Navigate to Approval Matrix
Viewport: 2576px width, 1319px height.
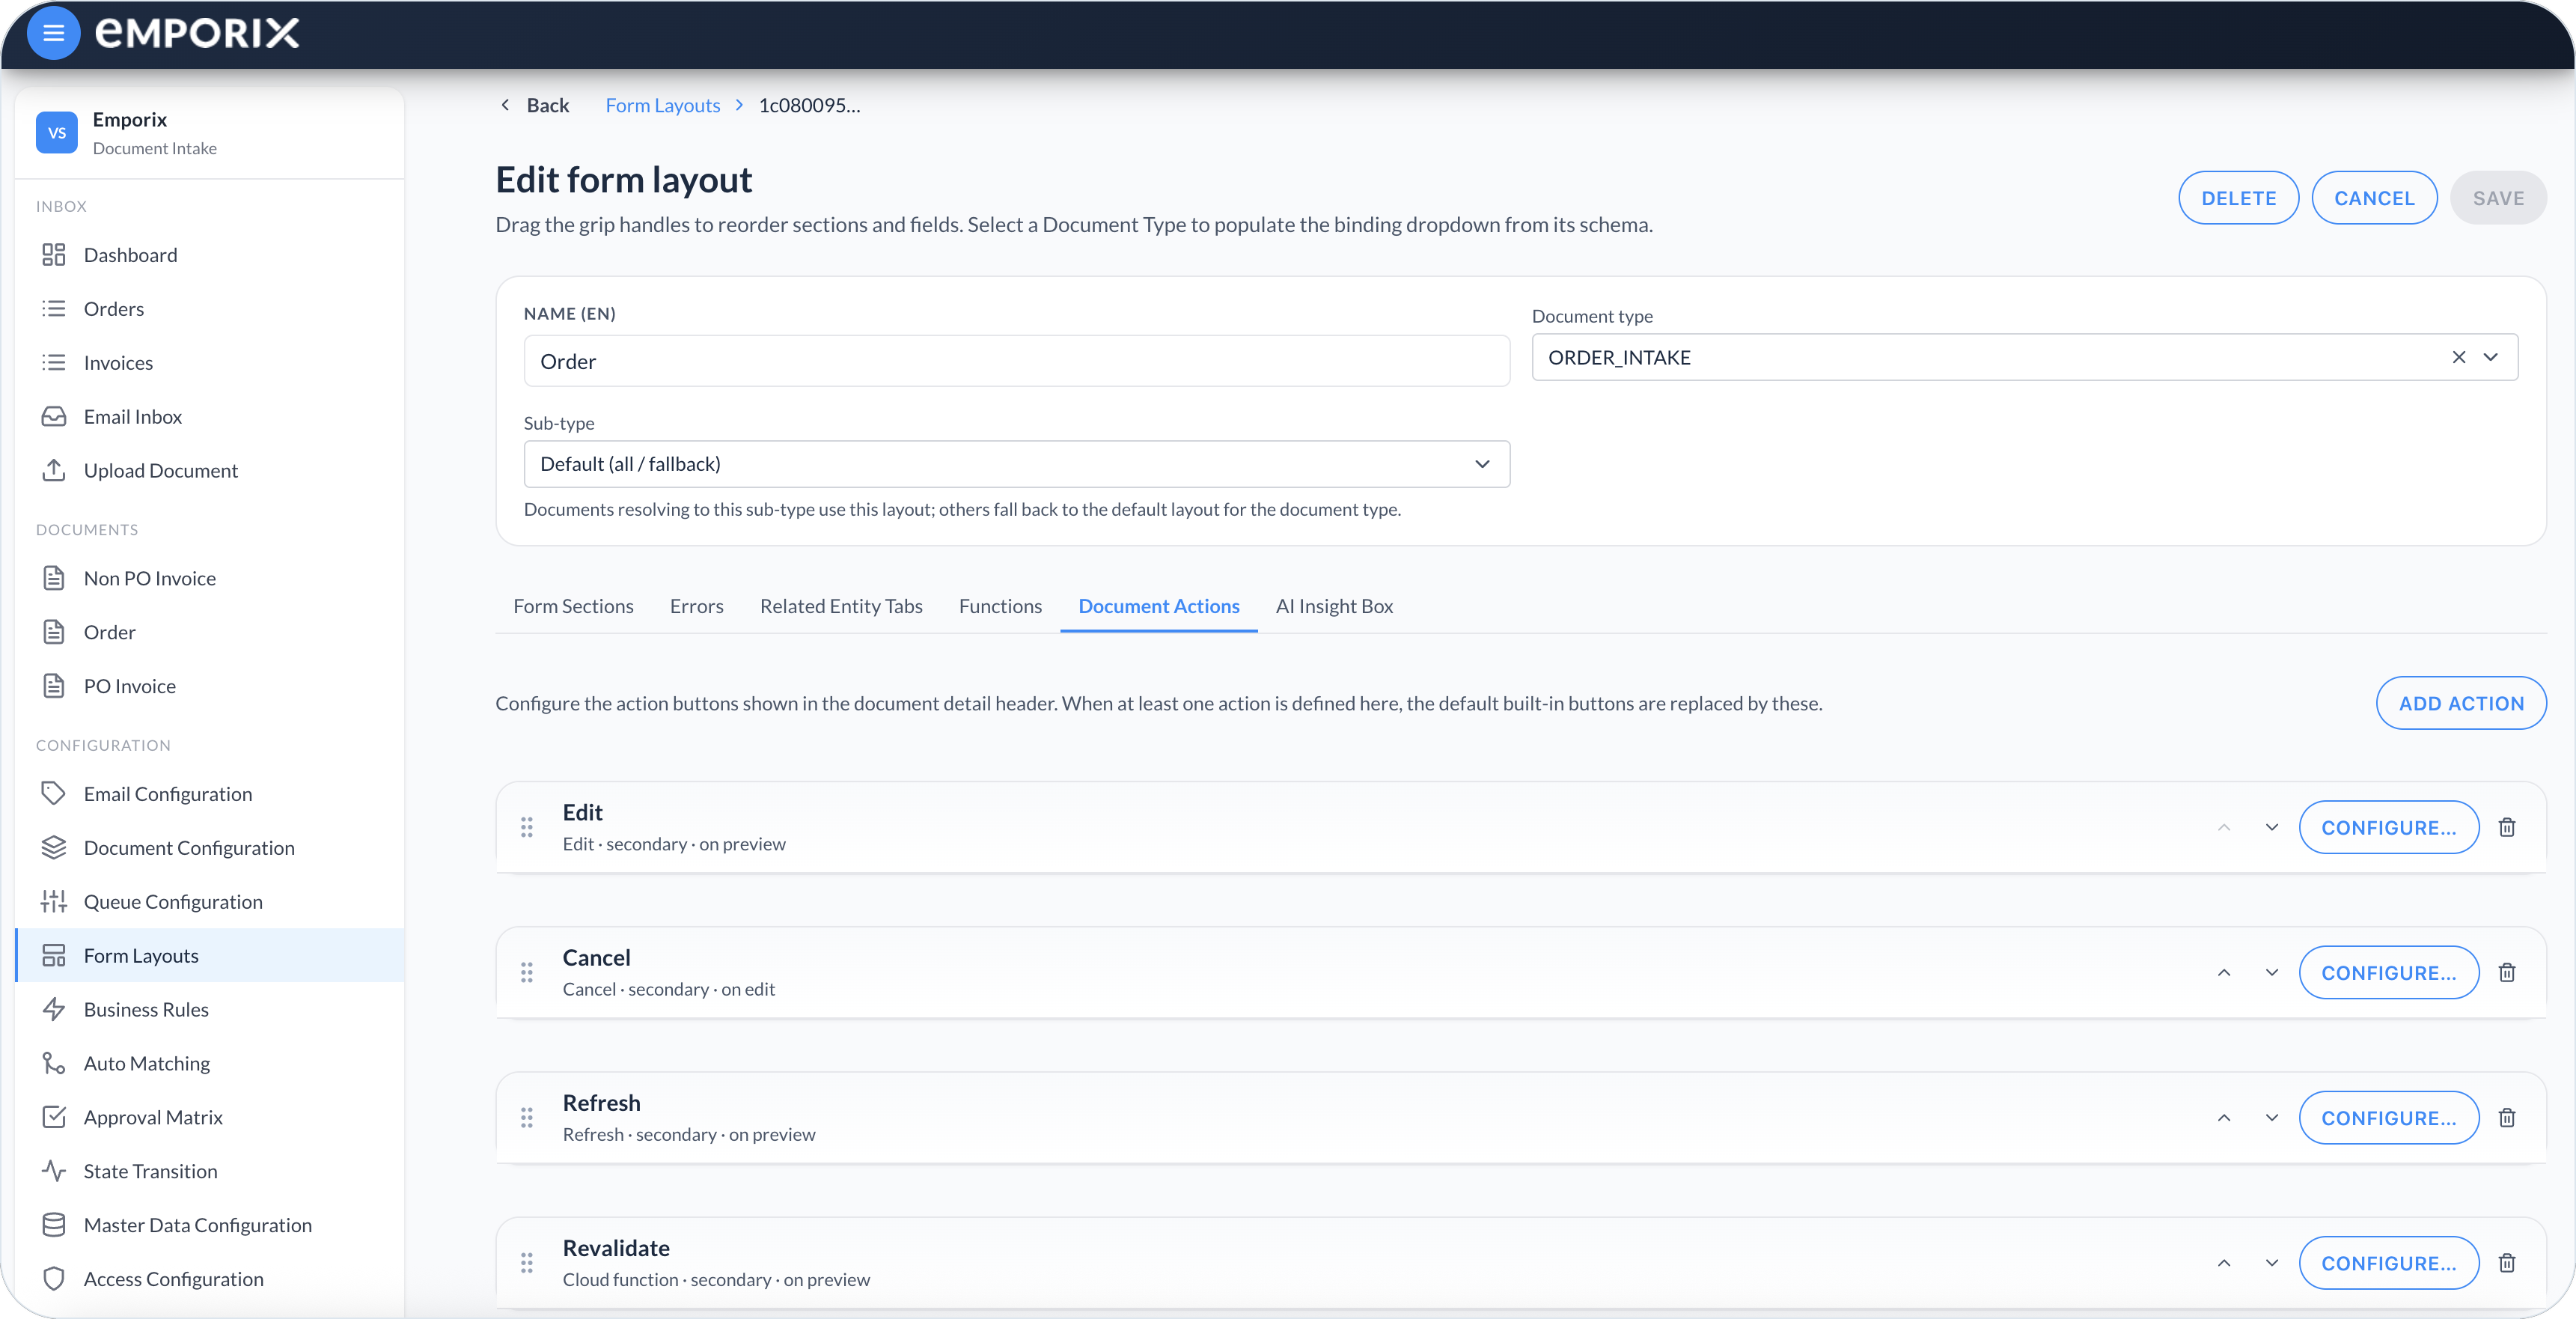pyautogui.click(x=210, y=1117)
